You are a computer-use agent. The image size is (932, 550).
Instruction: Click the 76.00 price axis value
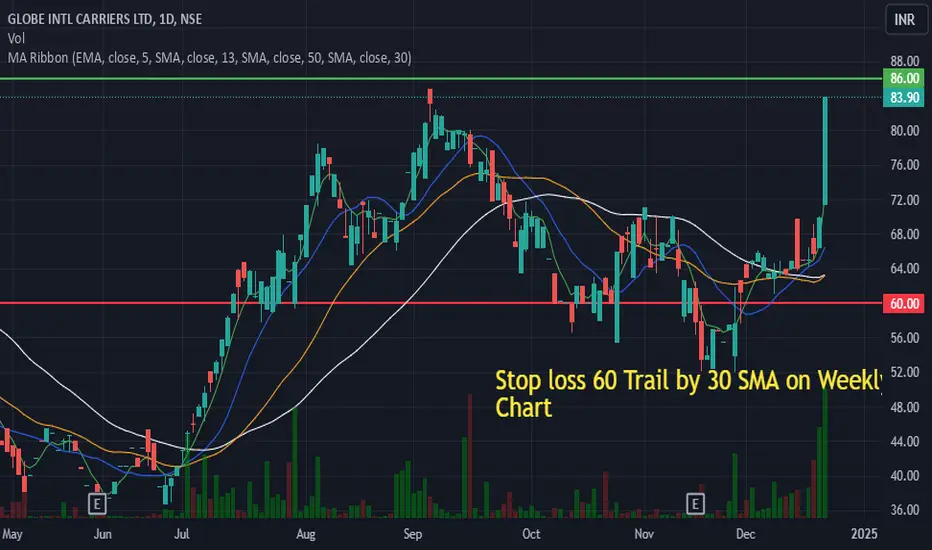click(905, 165)
